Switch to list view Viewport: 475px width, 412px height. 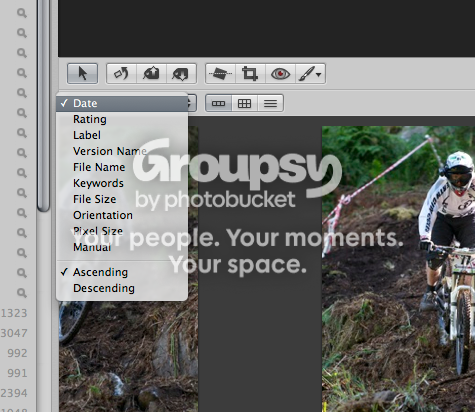pyautogui.click(x=270, y=103)
